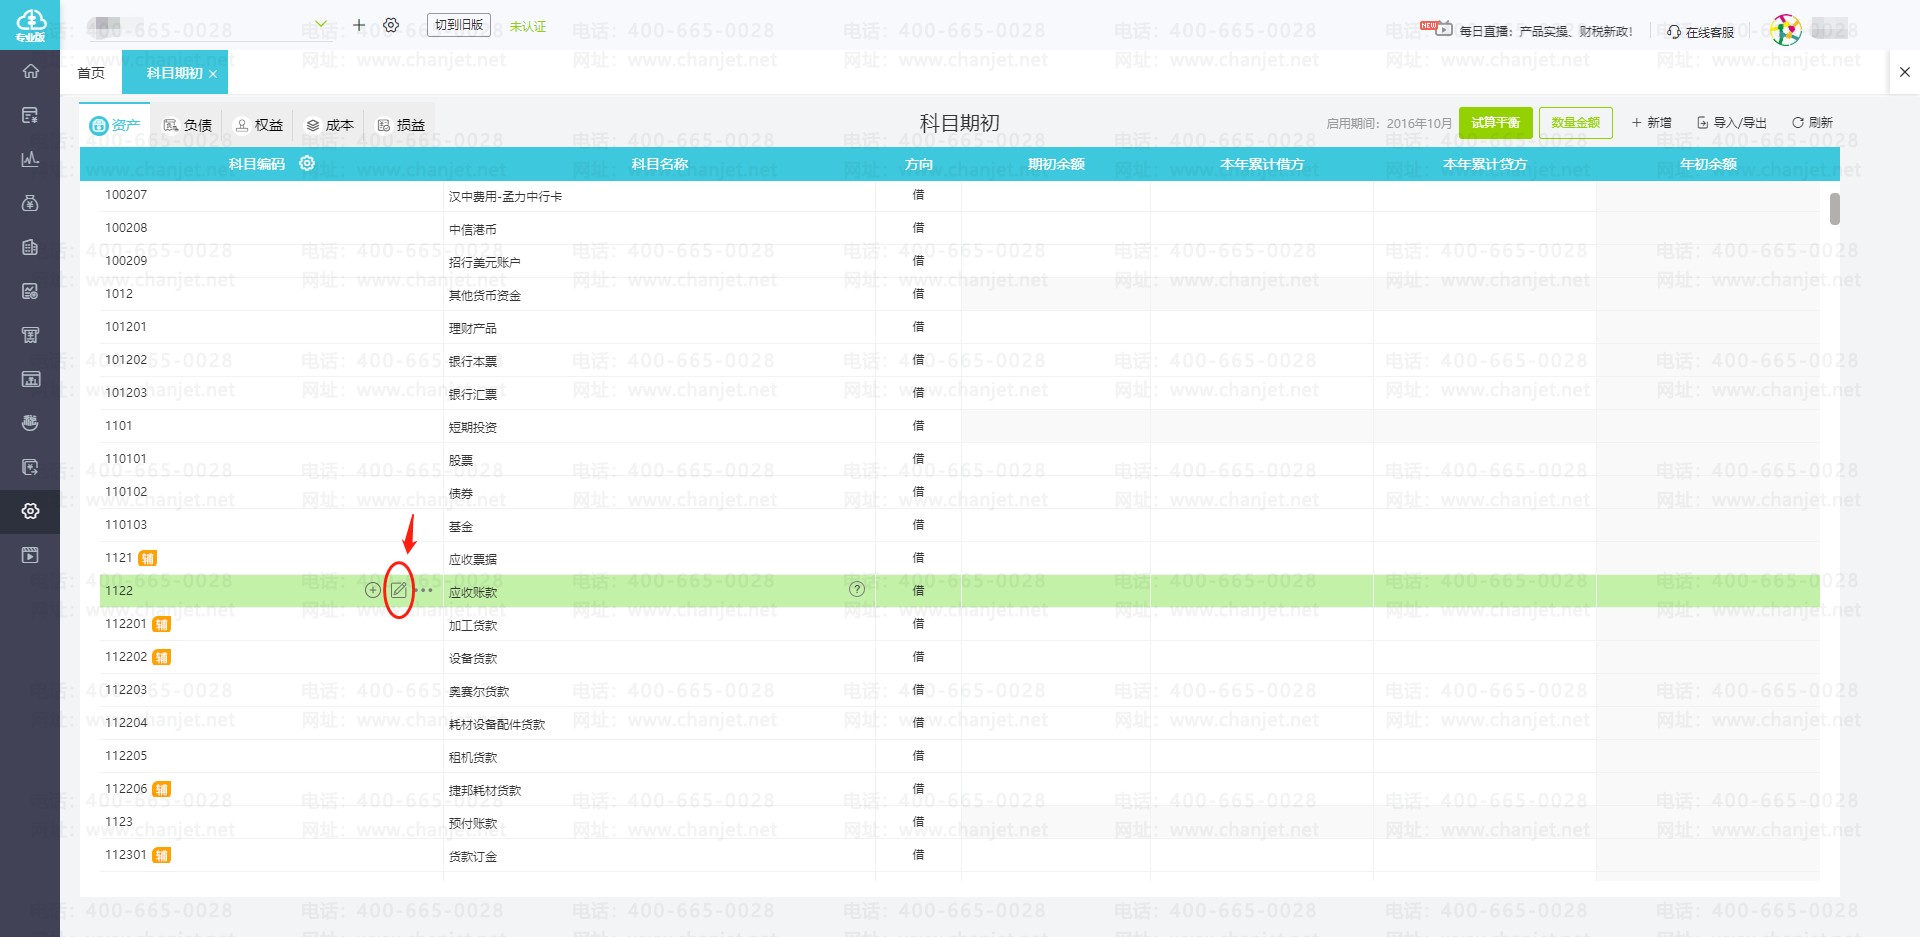The height and width of the screenshot is (937, 1920).
Task: Click the colorful user avatar icon
Action: pos(1785,30)
